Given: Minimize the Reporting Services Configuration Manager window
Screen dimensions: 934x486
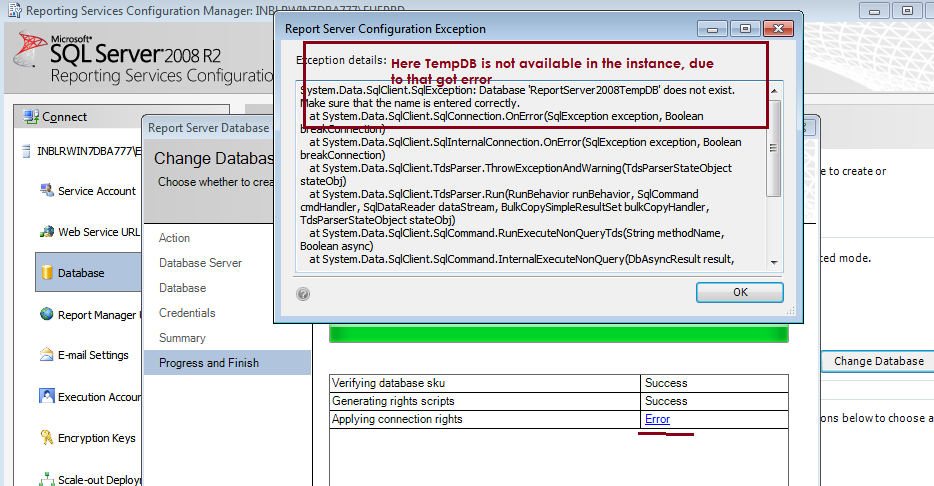Looking at the screenshot, I should pos(874,11).
